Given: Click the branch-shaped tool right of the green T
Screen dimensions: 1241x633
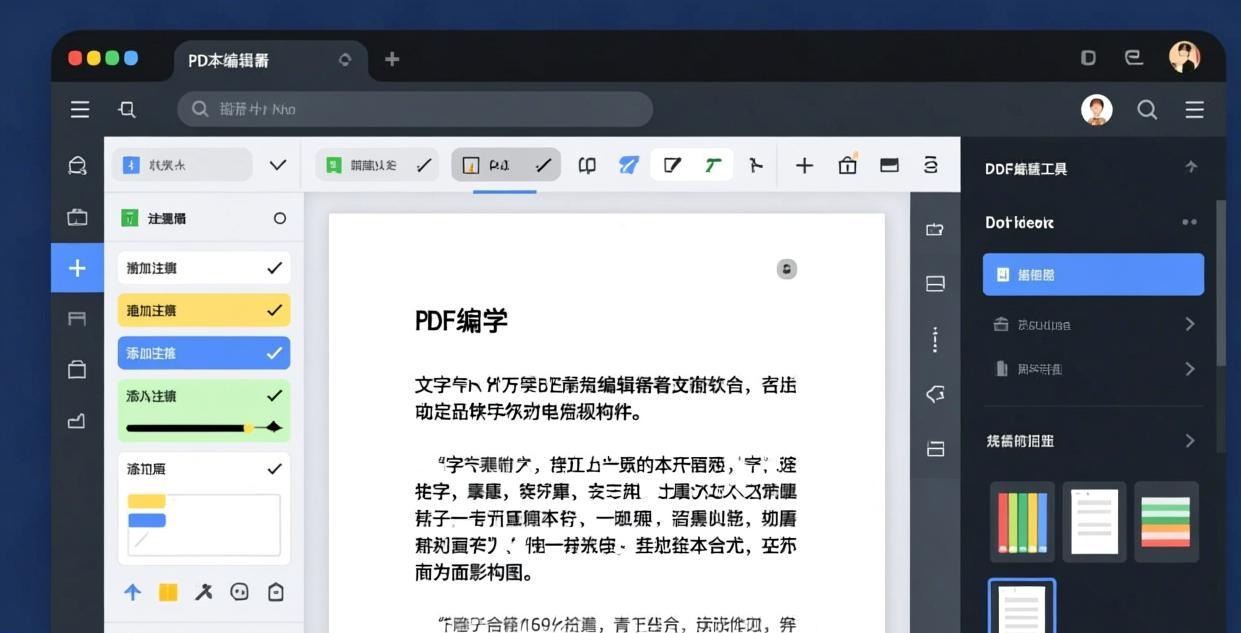Looking at the screenshot, I should click(756, 165).
